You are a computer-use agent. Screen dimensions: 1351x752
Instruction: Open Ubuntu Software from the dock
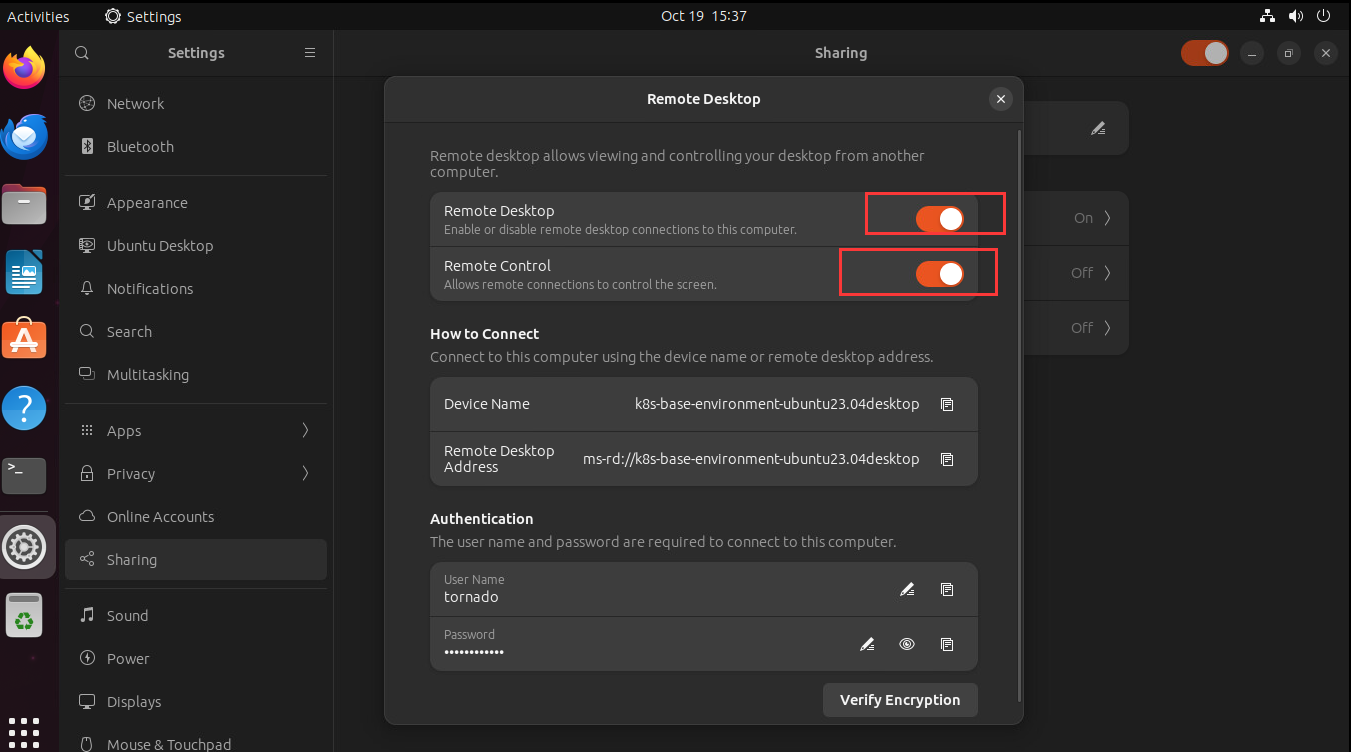tap(24, 340)
